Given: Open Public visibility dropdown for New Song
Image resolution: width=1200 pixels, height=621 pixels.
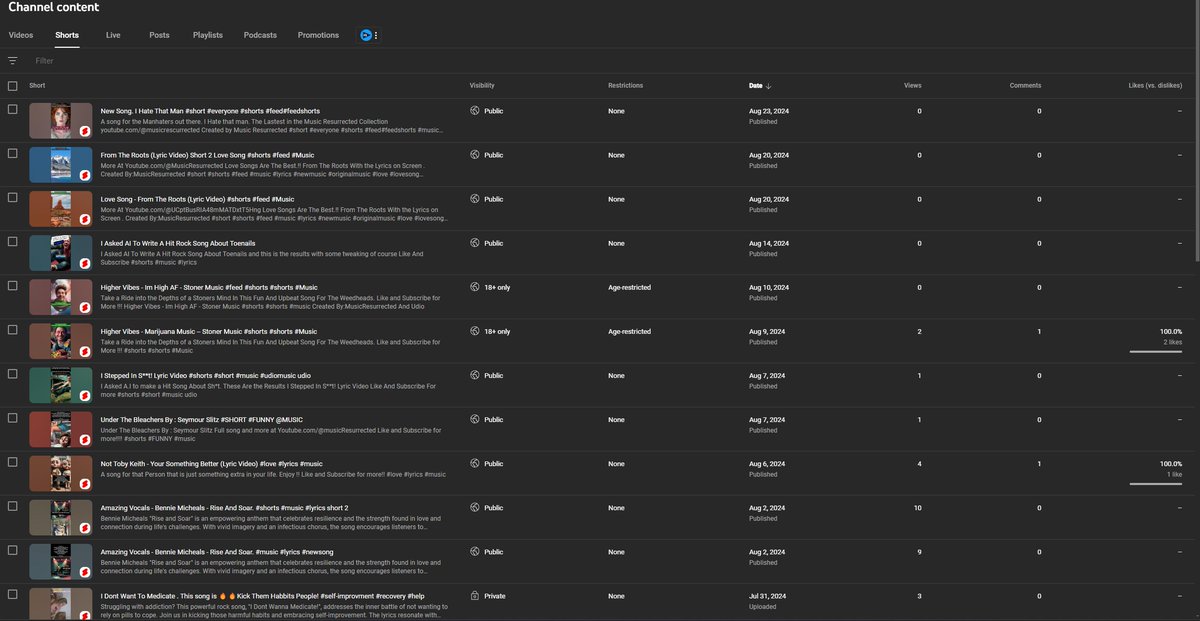Looking at the screenshot, I should click(x=494, y=111).
